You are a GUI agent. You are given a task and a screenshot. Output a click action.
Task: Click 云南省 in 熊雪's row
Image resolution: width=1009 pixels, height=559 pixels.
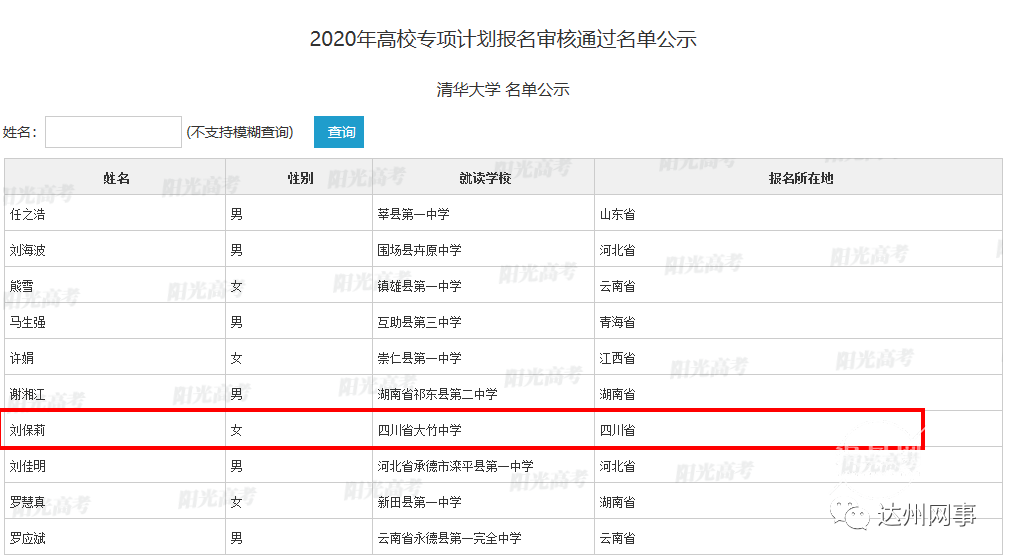point(618,286)
